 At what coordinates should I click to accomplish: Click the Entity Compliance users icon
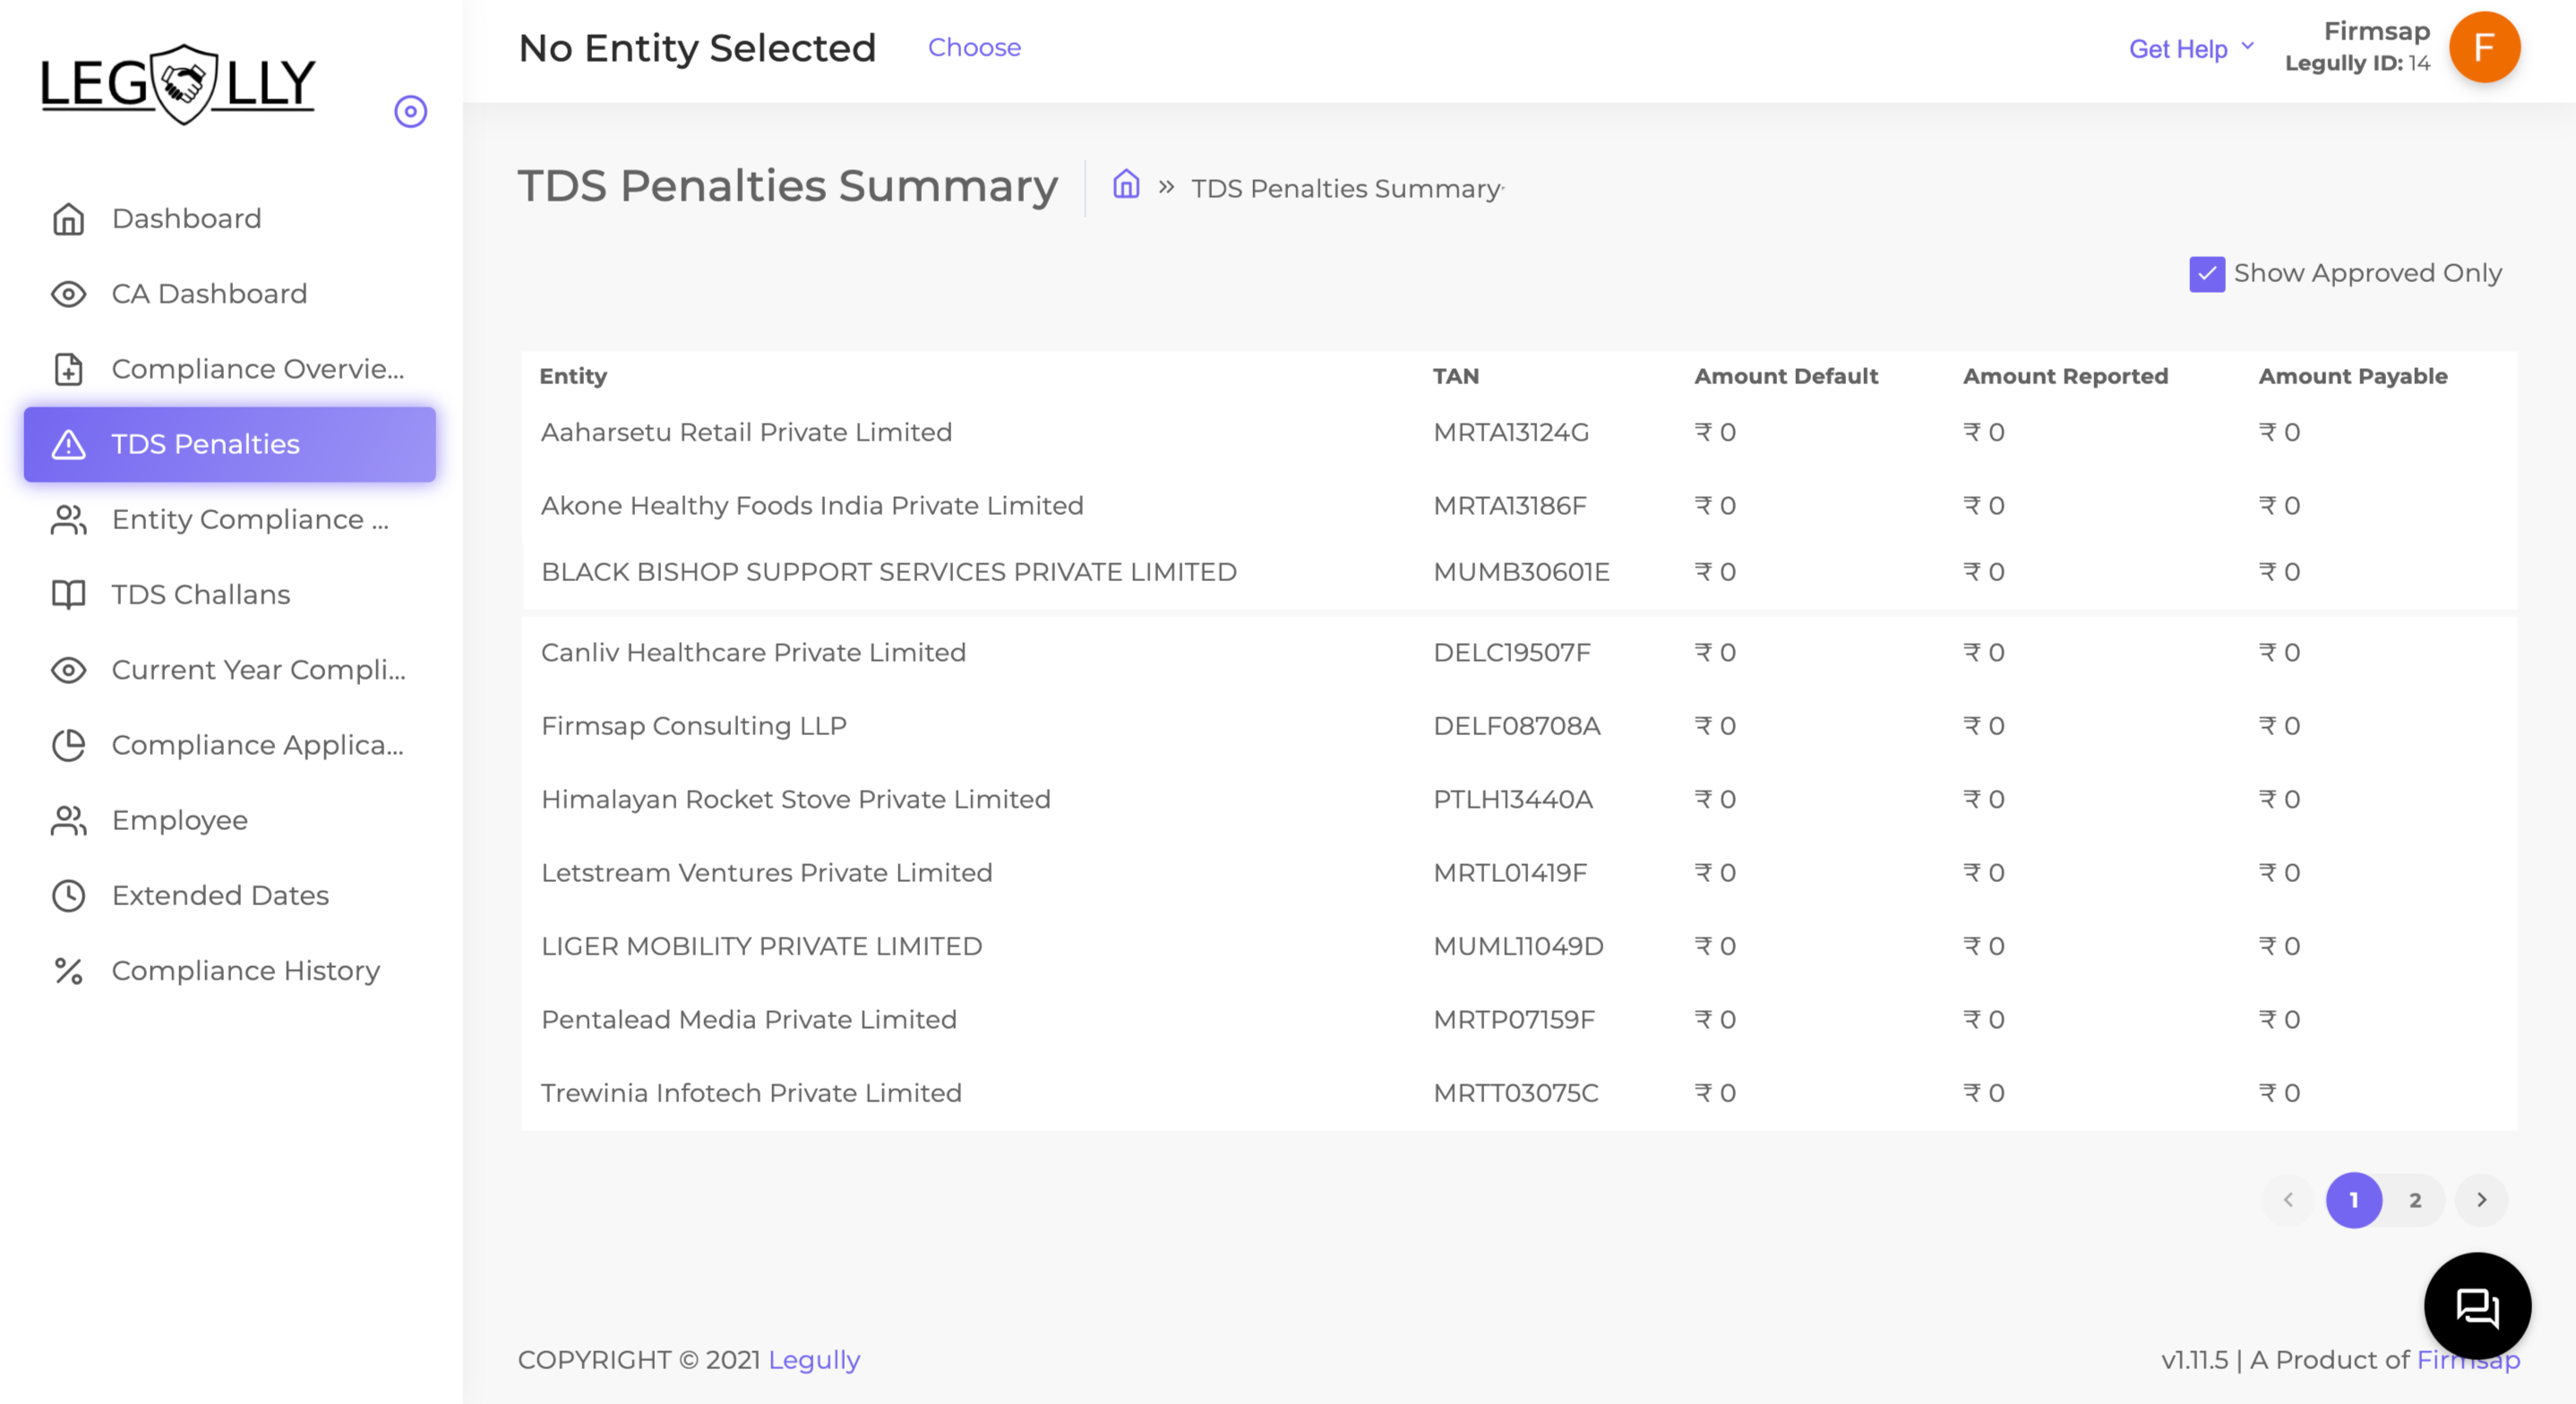pyautogui.click(x=68, y=519)
